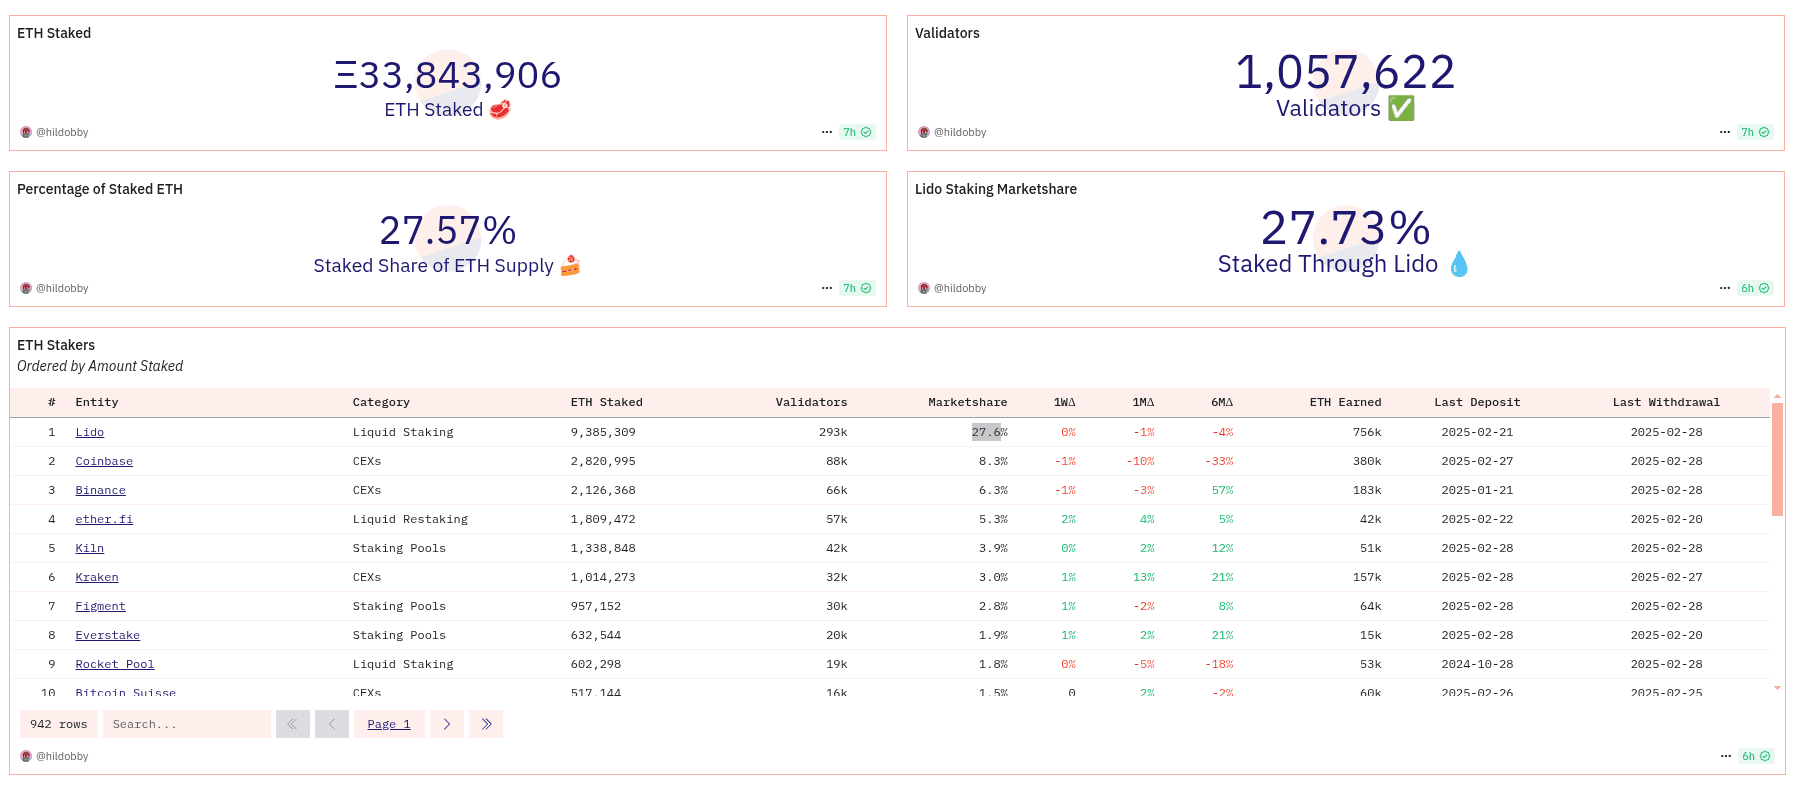
Task: Jump to last page of table
Action: point(486,724)
